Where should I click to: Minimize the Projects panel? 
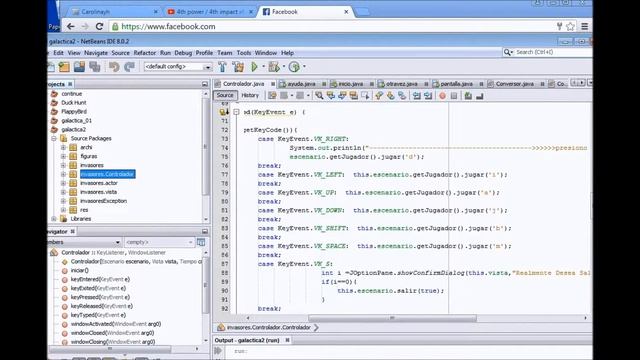pos(205,84)
